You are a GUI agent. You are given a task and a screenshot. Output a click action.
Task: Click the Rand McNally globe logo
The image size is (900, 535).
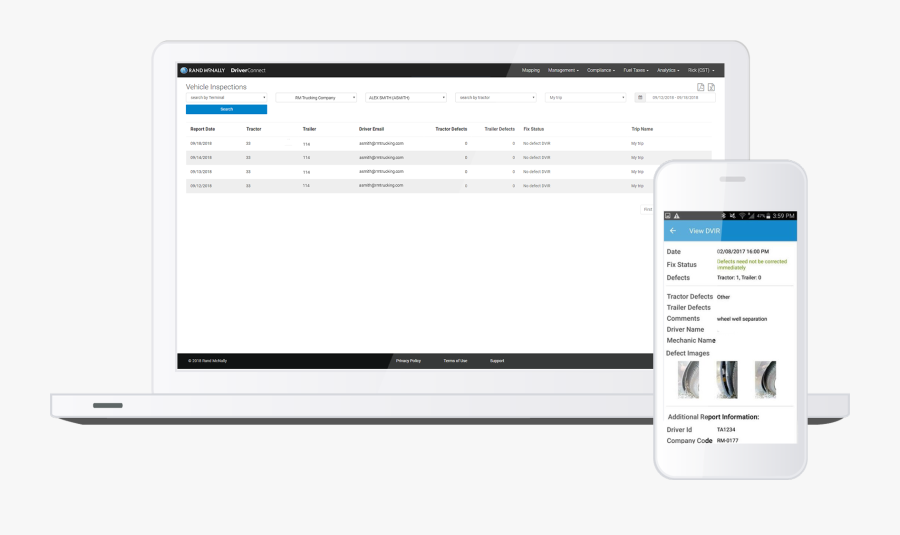coord(183,70)
